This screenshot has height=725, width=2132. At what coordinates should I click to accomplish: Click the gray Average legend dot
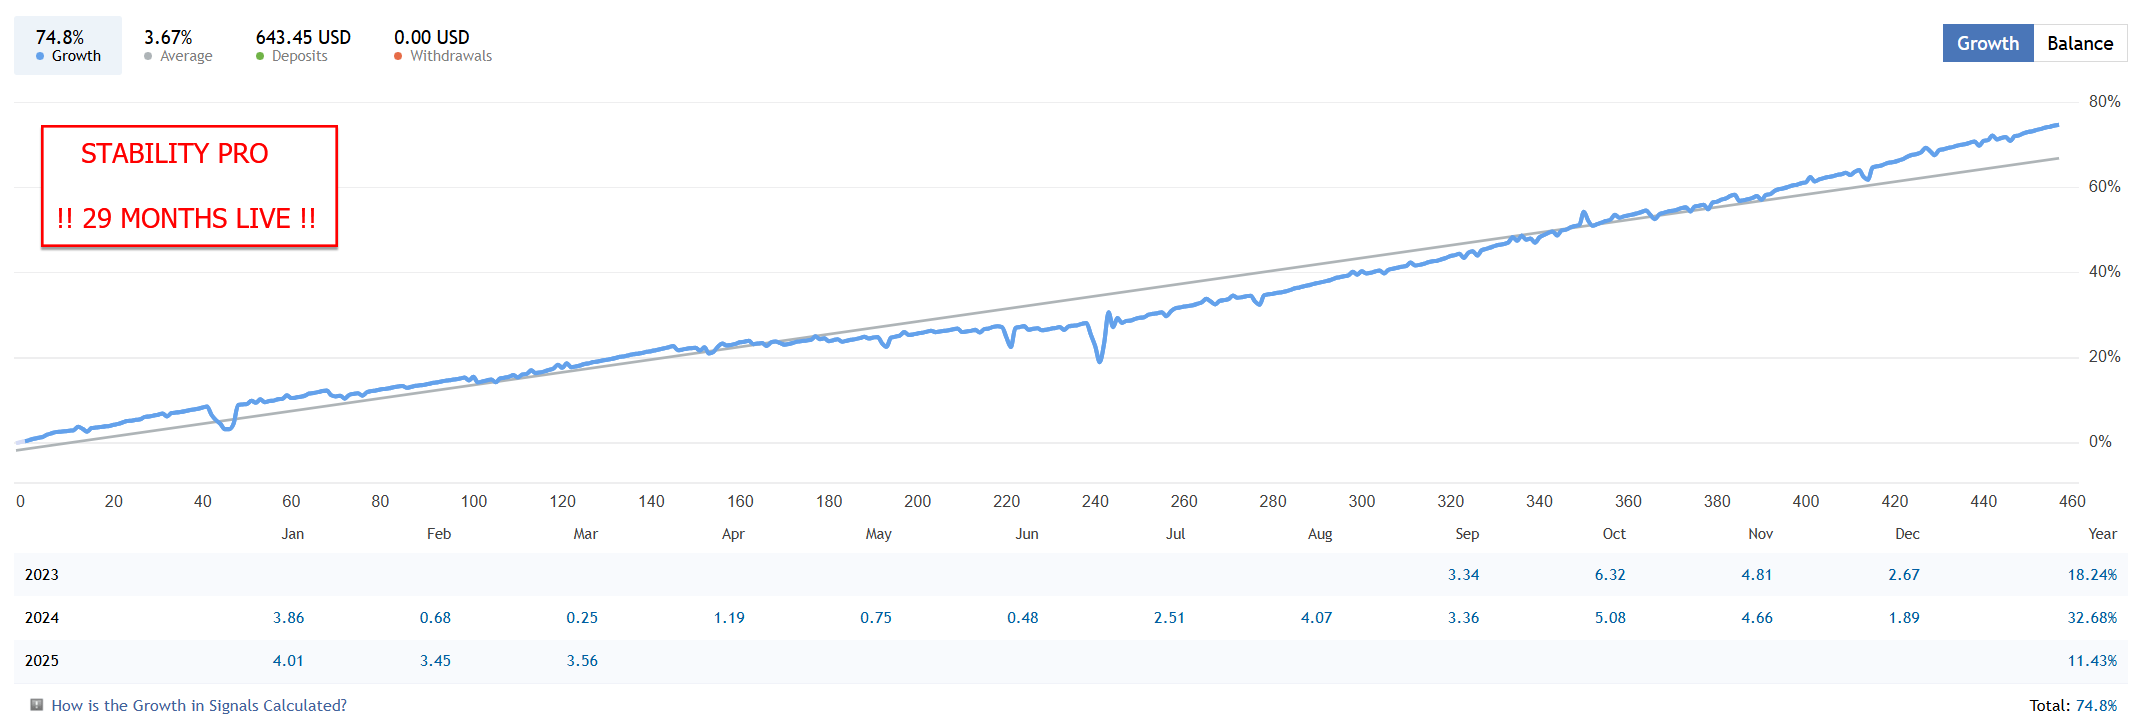point(148,57)
